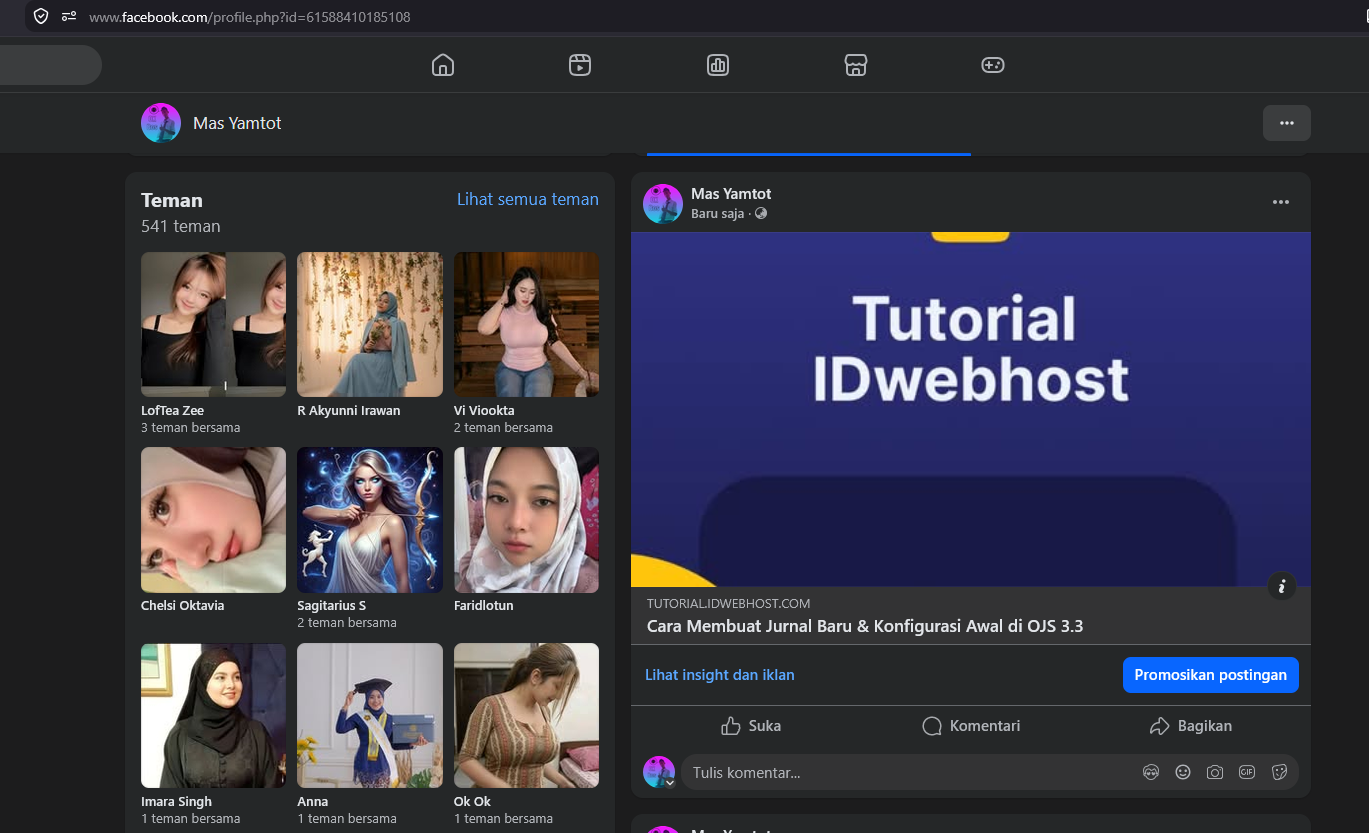Click the 'Promosikan postingan' button
Screen dimensions: 1369x833
click(1210, 675)
